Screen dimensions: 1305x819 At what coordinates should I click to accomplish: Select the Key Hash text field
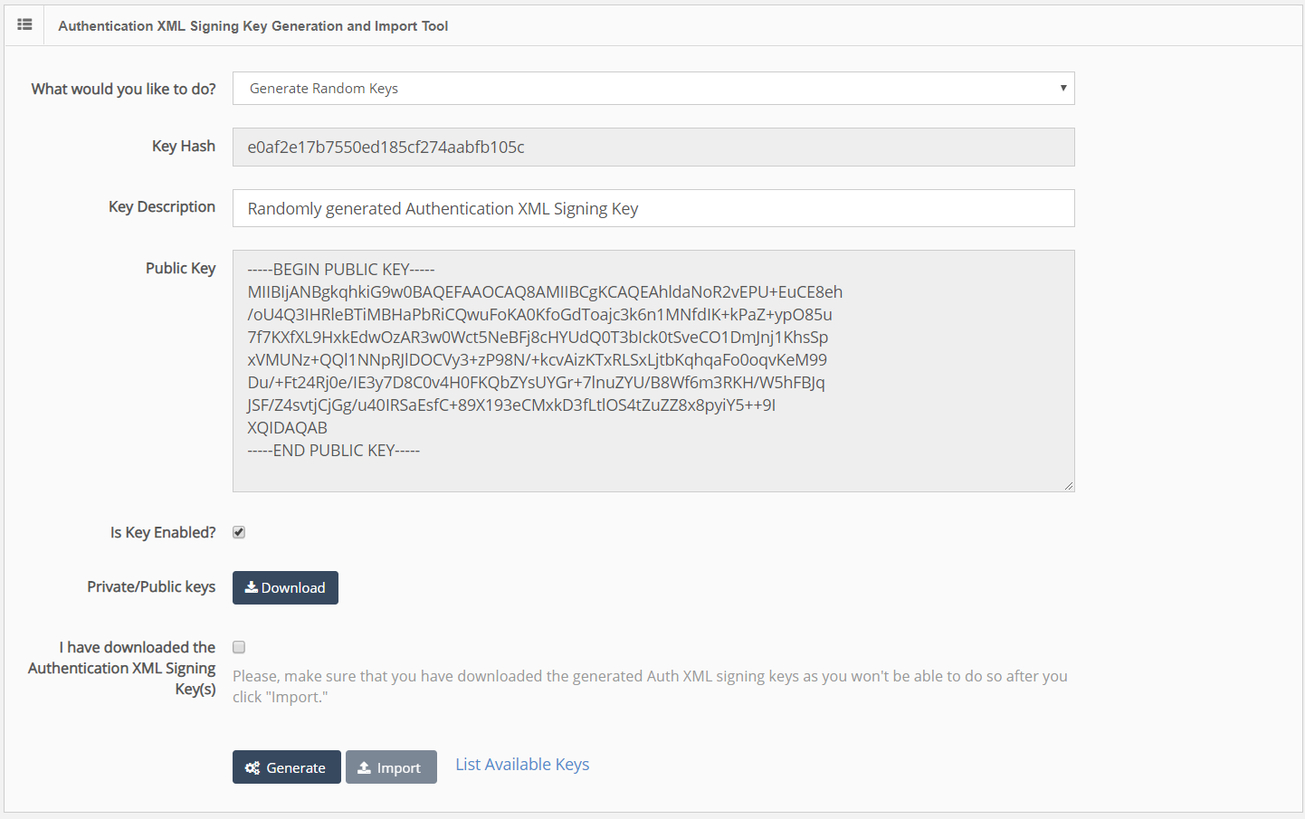(x=653, y=146)
